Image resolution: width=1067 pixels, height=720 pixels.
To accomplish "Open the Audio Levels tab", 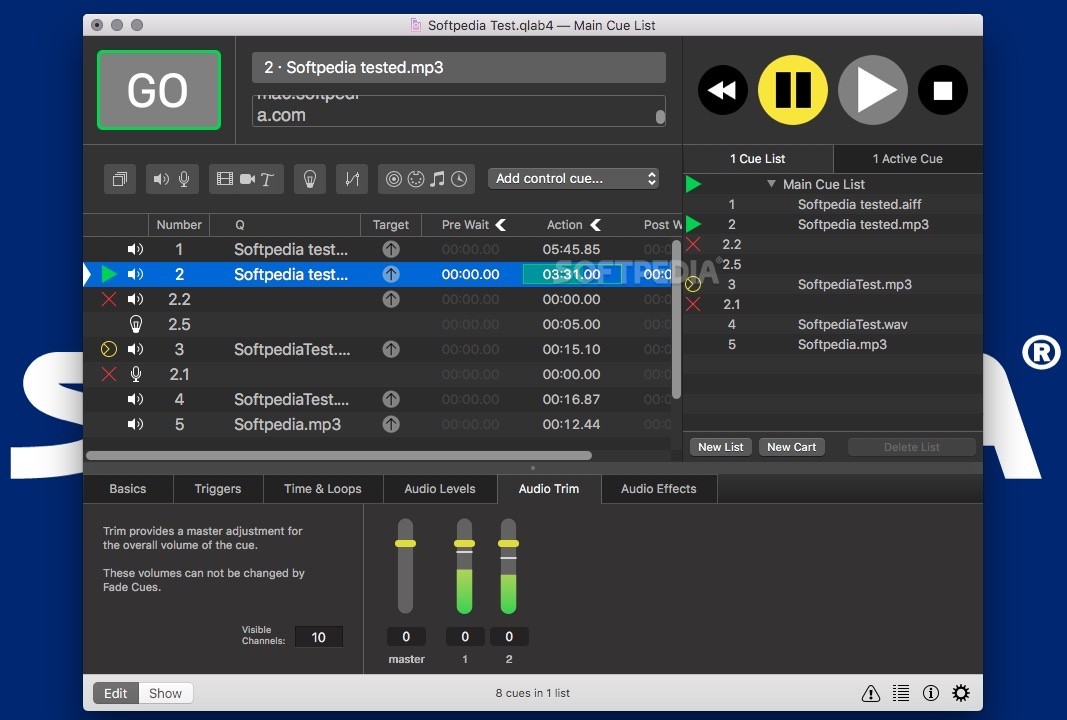I will (x=440, y=489).
